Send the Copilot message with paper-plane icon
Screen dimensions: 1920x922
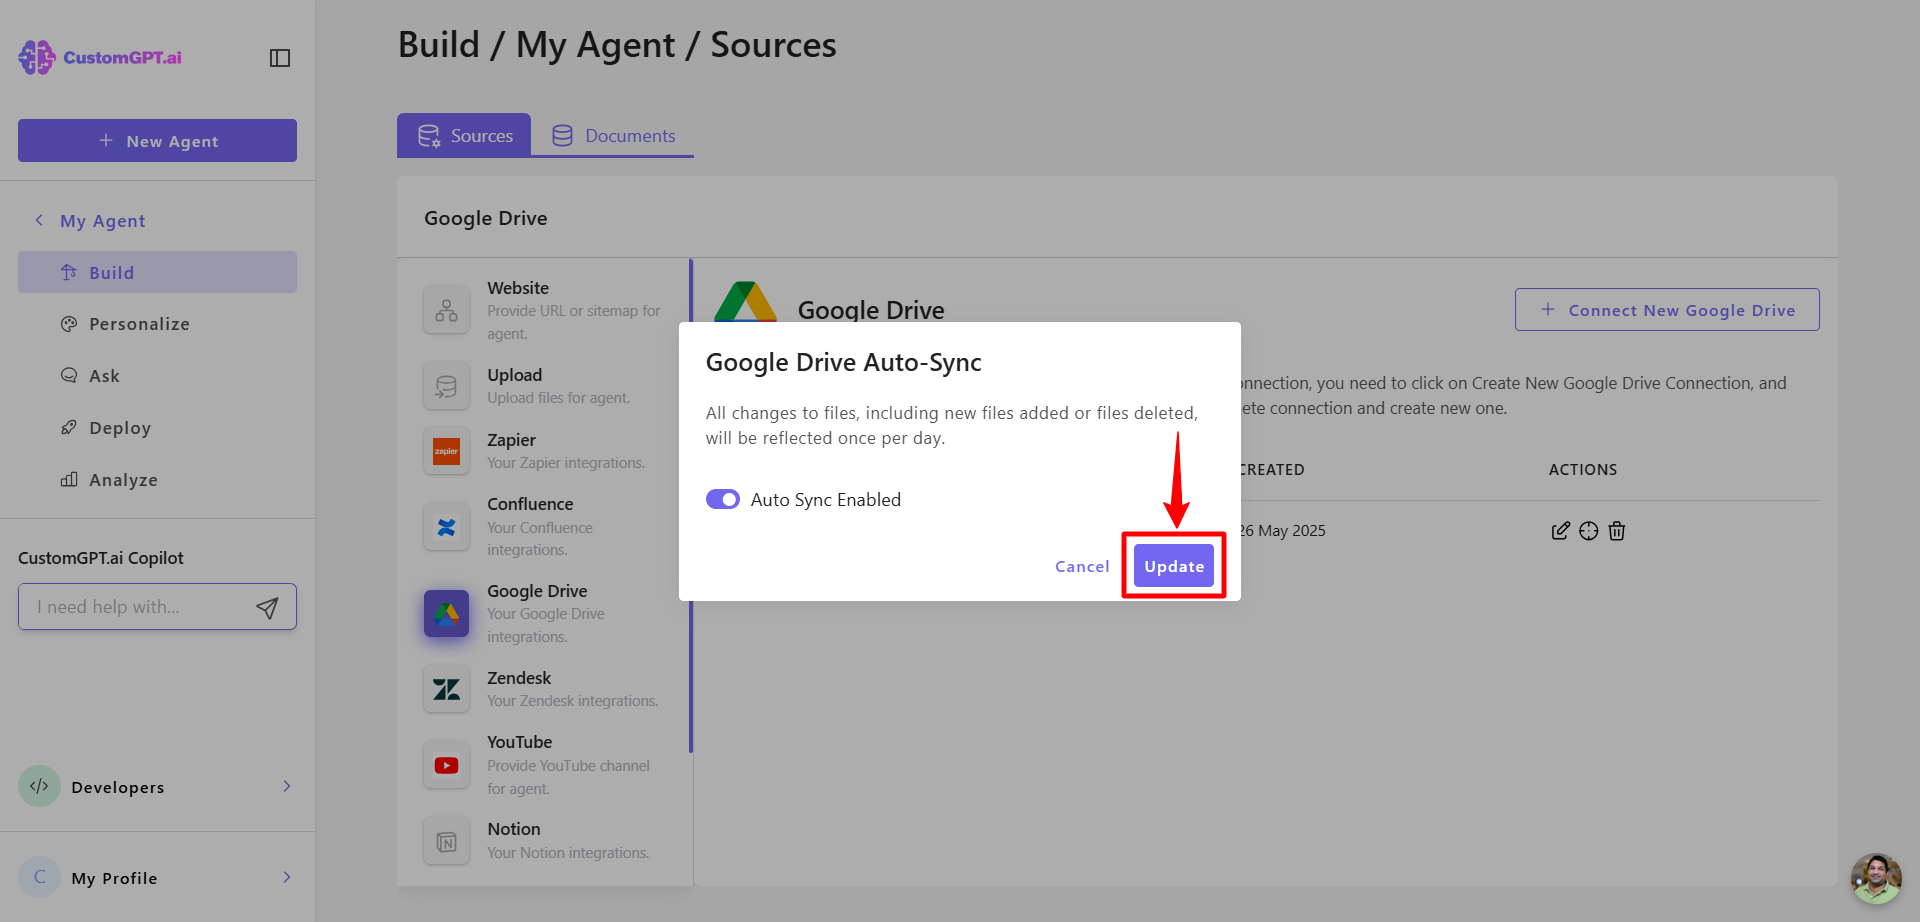tap(267, 607)
